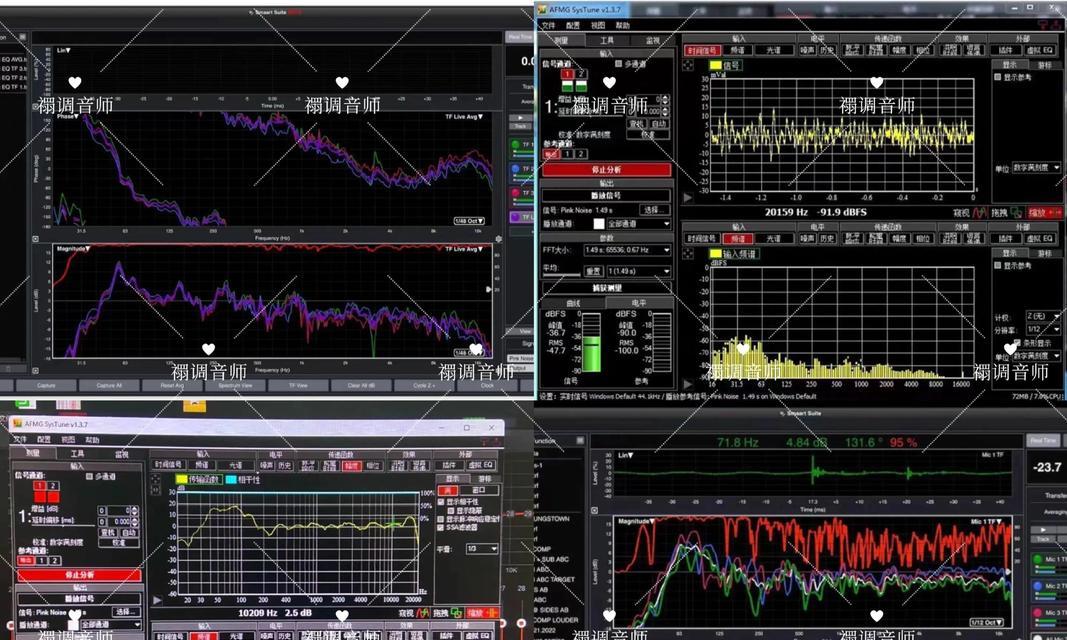Open the 1/12 Oct smoothing dropdown in Smaart
This screenshot has width=1067, height=640.
tap(987, 622)
